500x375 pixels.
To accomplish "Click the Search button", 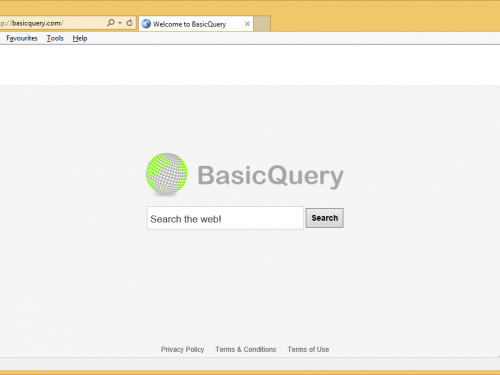I will [325, 218].
